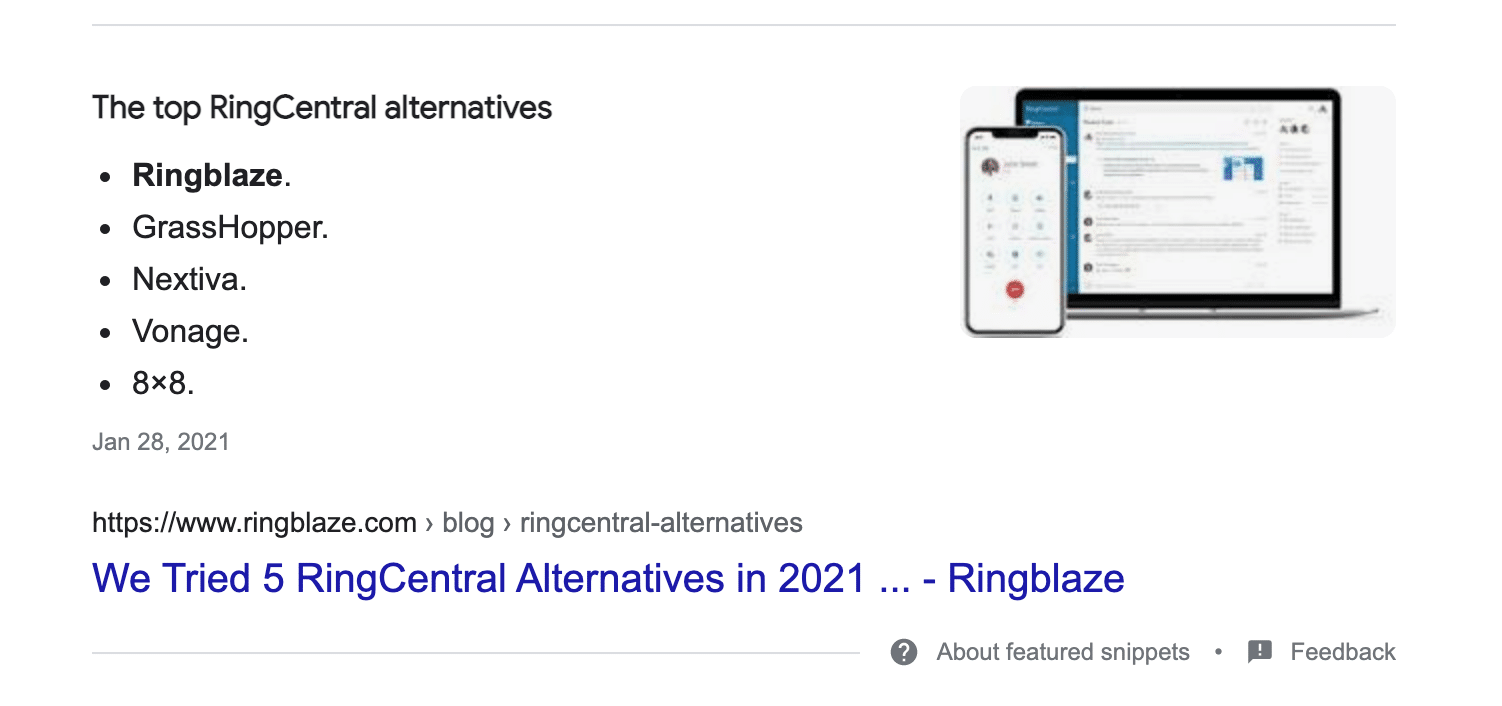Click the red hang-up button in the phone image
The height and width of the screenshot is (706, 1502).
(x=1015, y=289)
